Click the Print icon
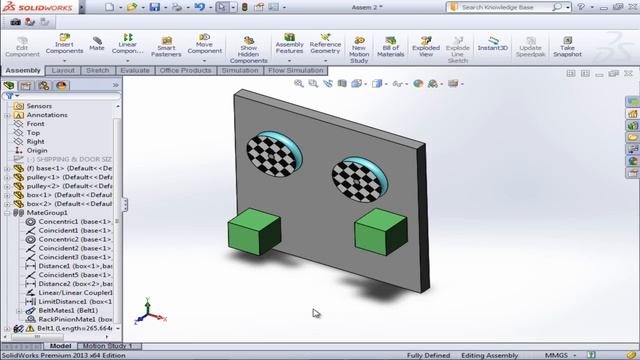Viewport: 640px width, 360px height. (x=177, y=7)
